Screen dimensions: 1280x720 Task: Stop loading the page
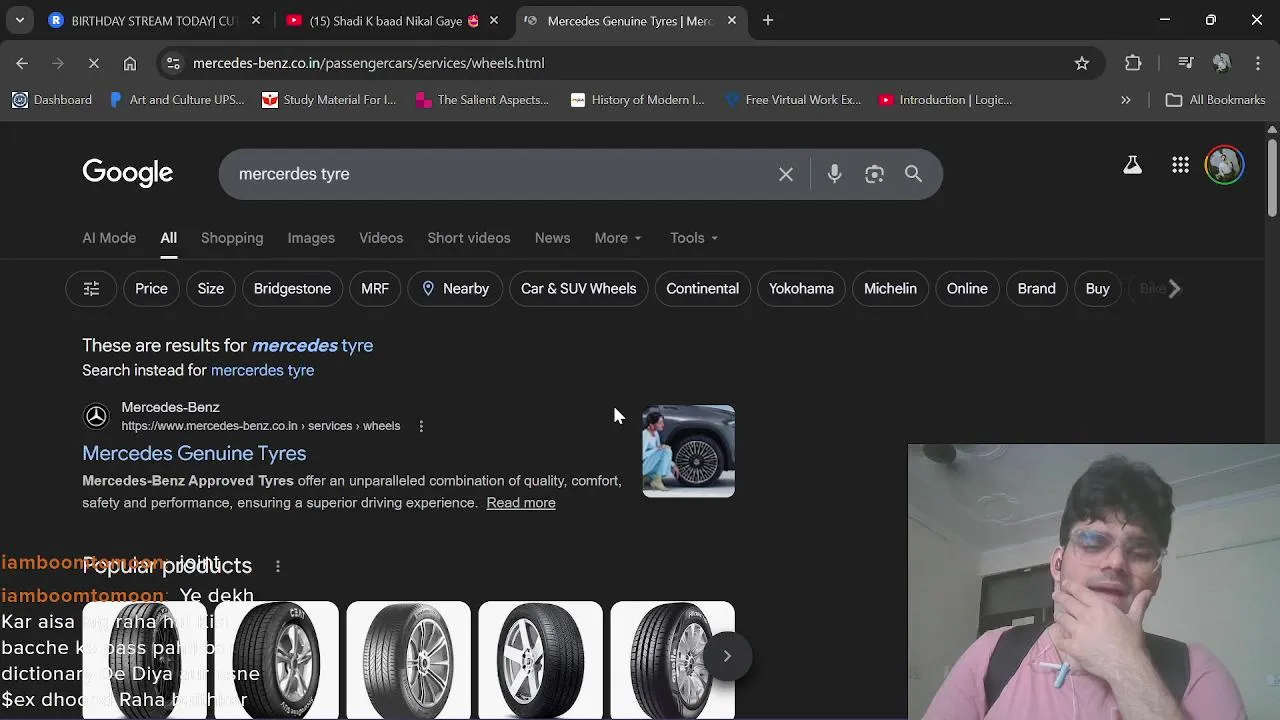pyautogui.click(x=93, y=63)
